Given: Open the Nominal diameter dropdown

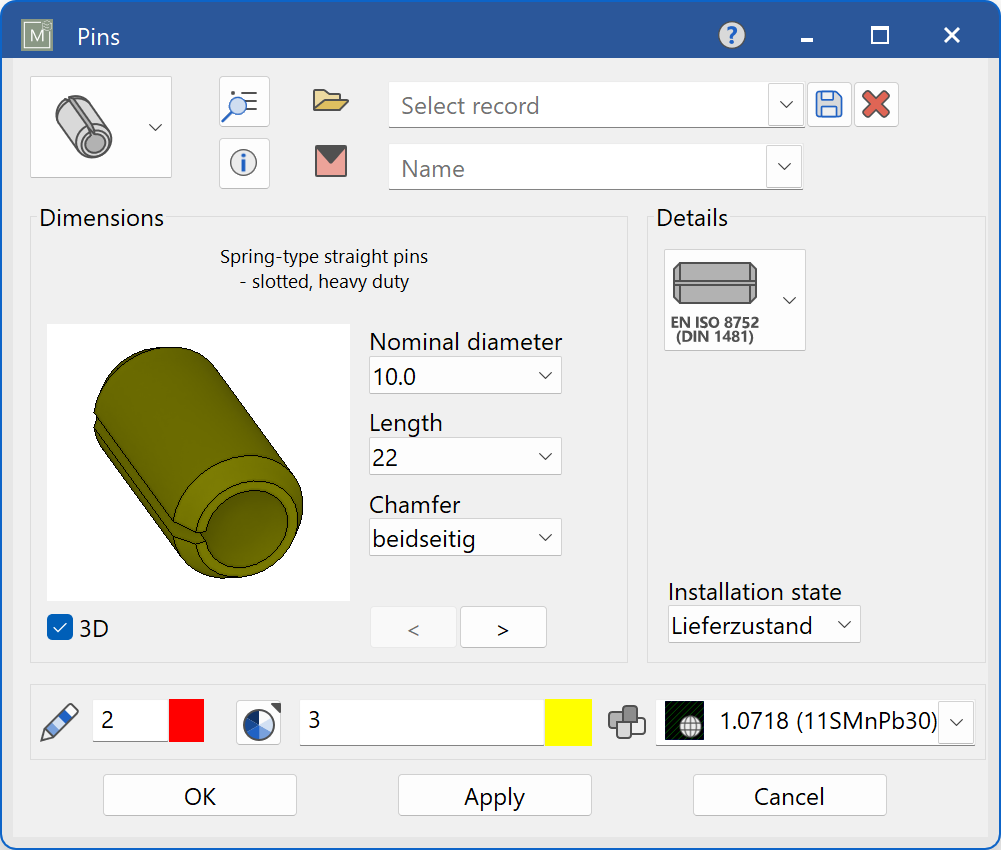Looking at the screenshot, I should [x=546, y=375].
